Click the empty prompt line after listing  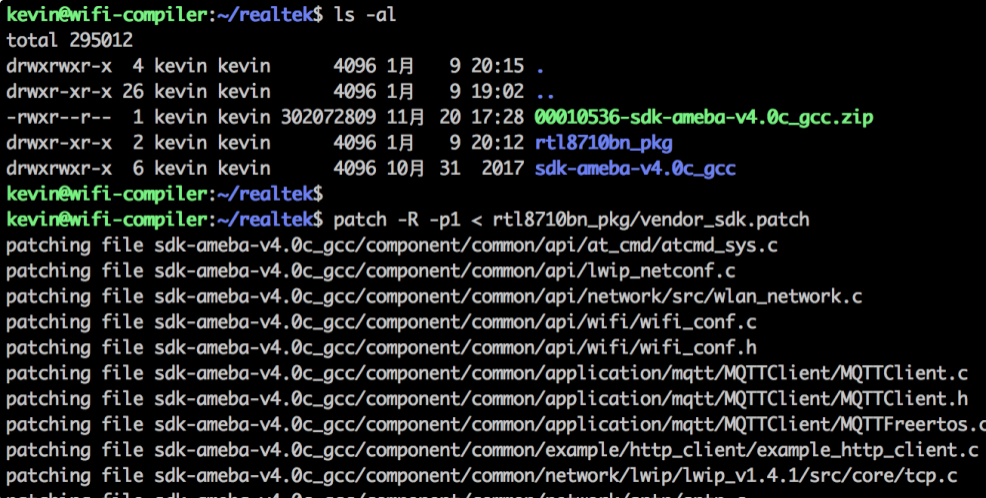165,194
